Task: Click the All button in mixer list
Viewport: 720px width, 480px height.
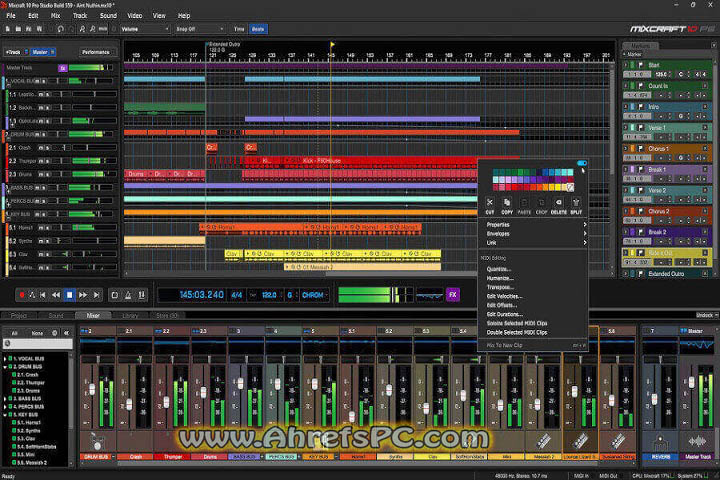Action: (x=14, y=333)
